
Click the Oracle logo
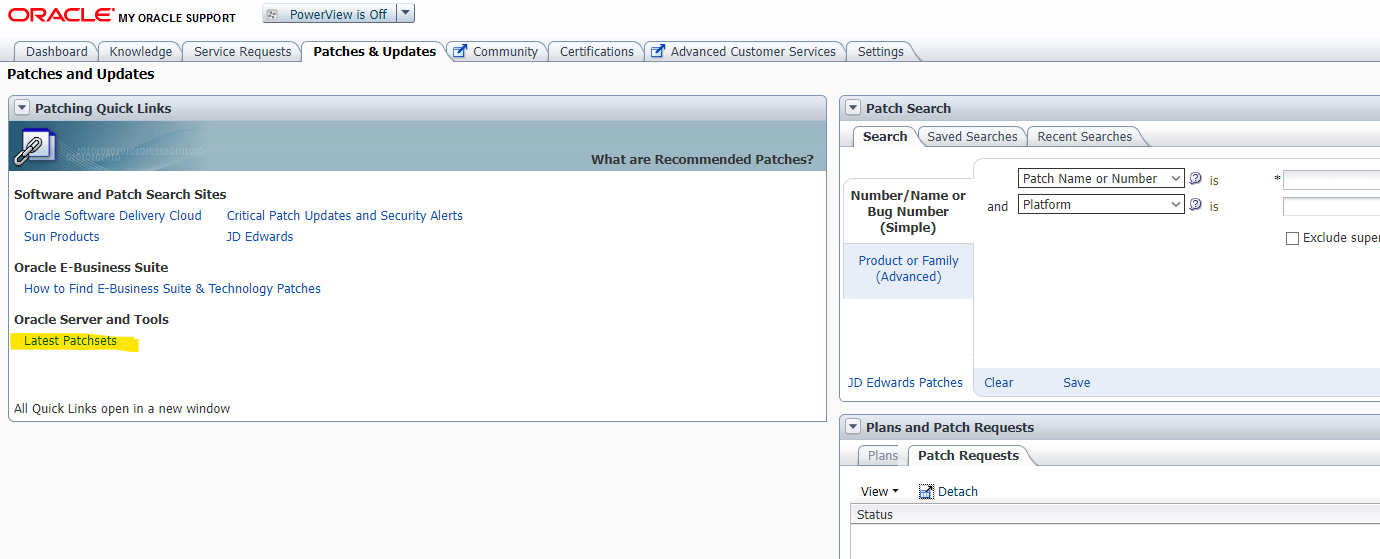point(61,15)
